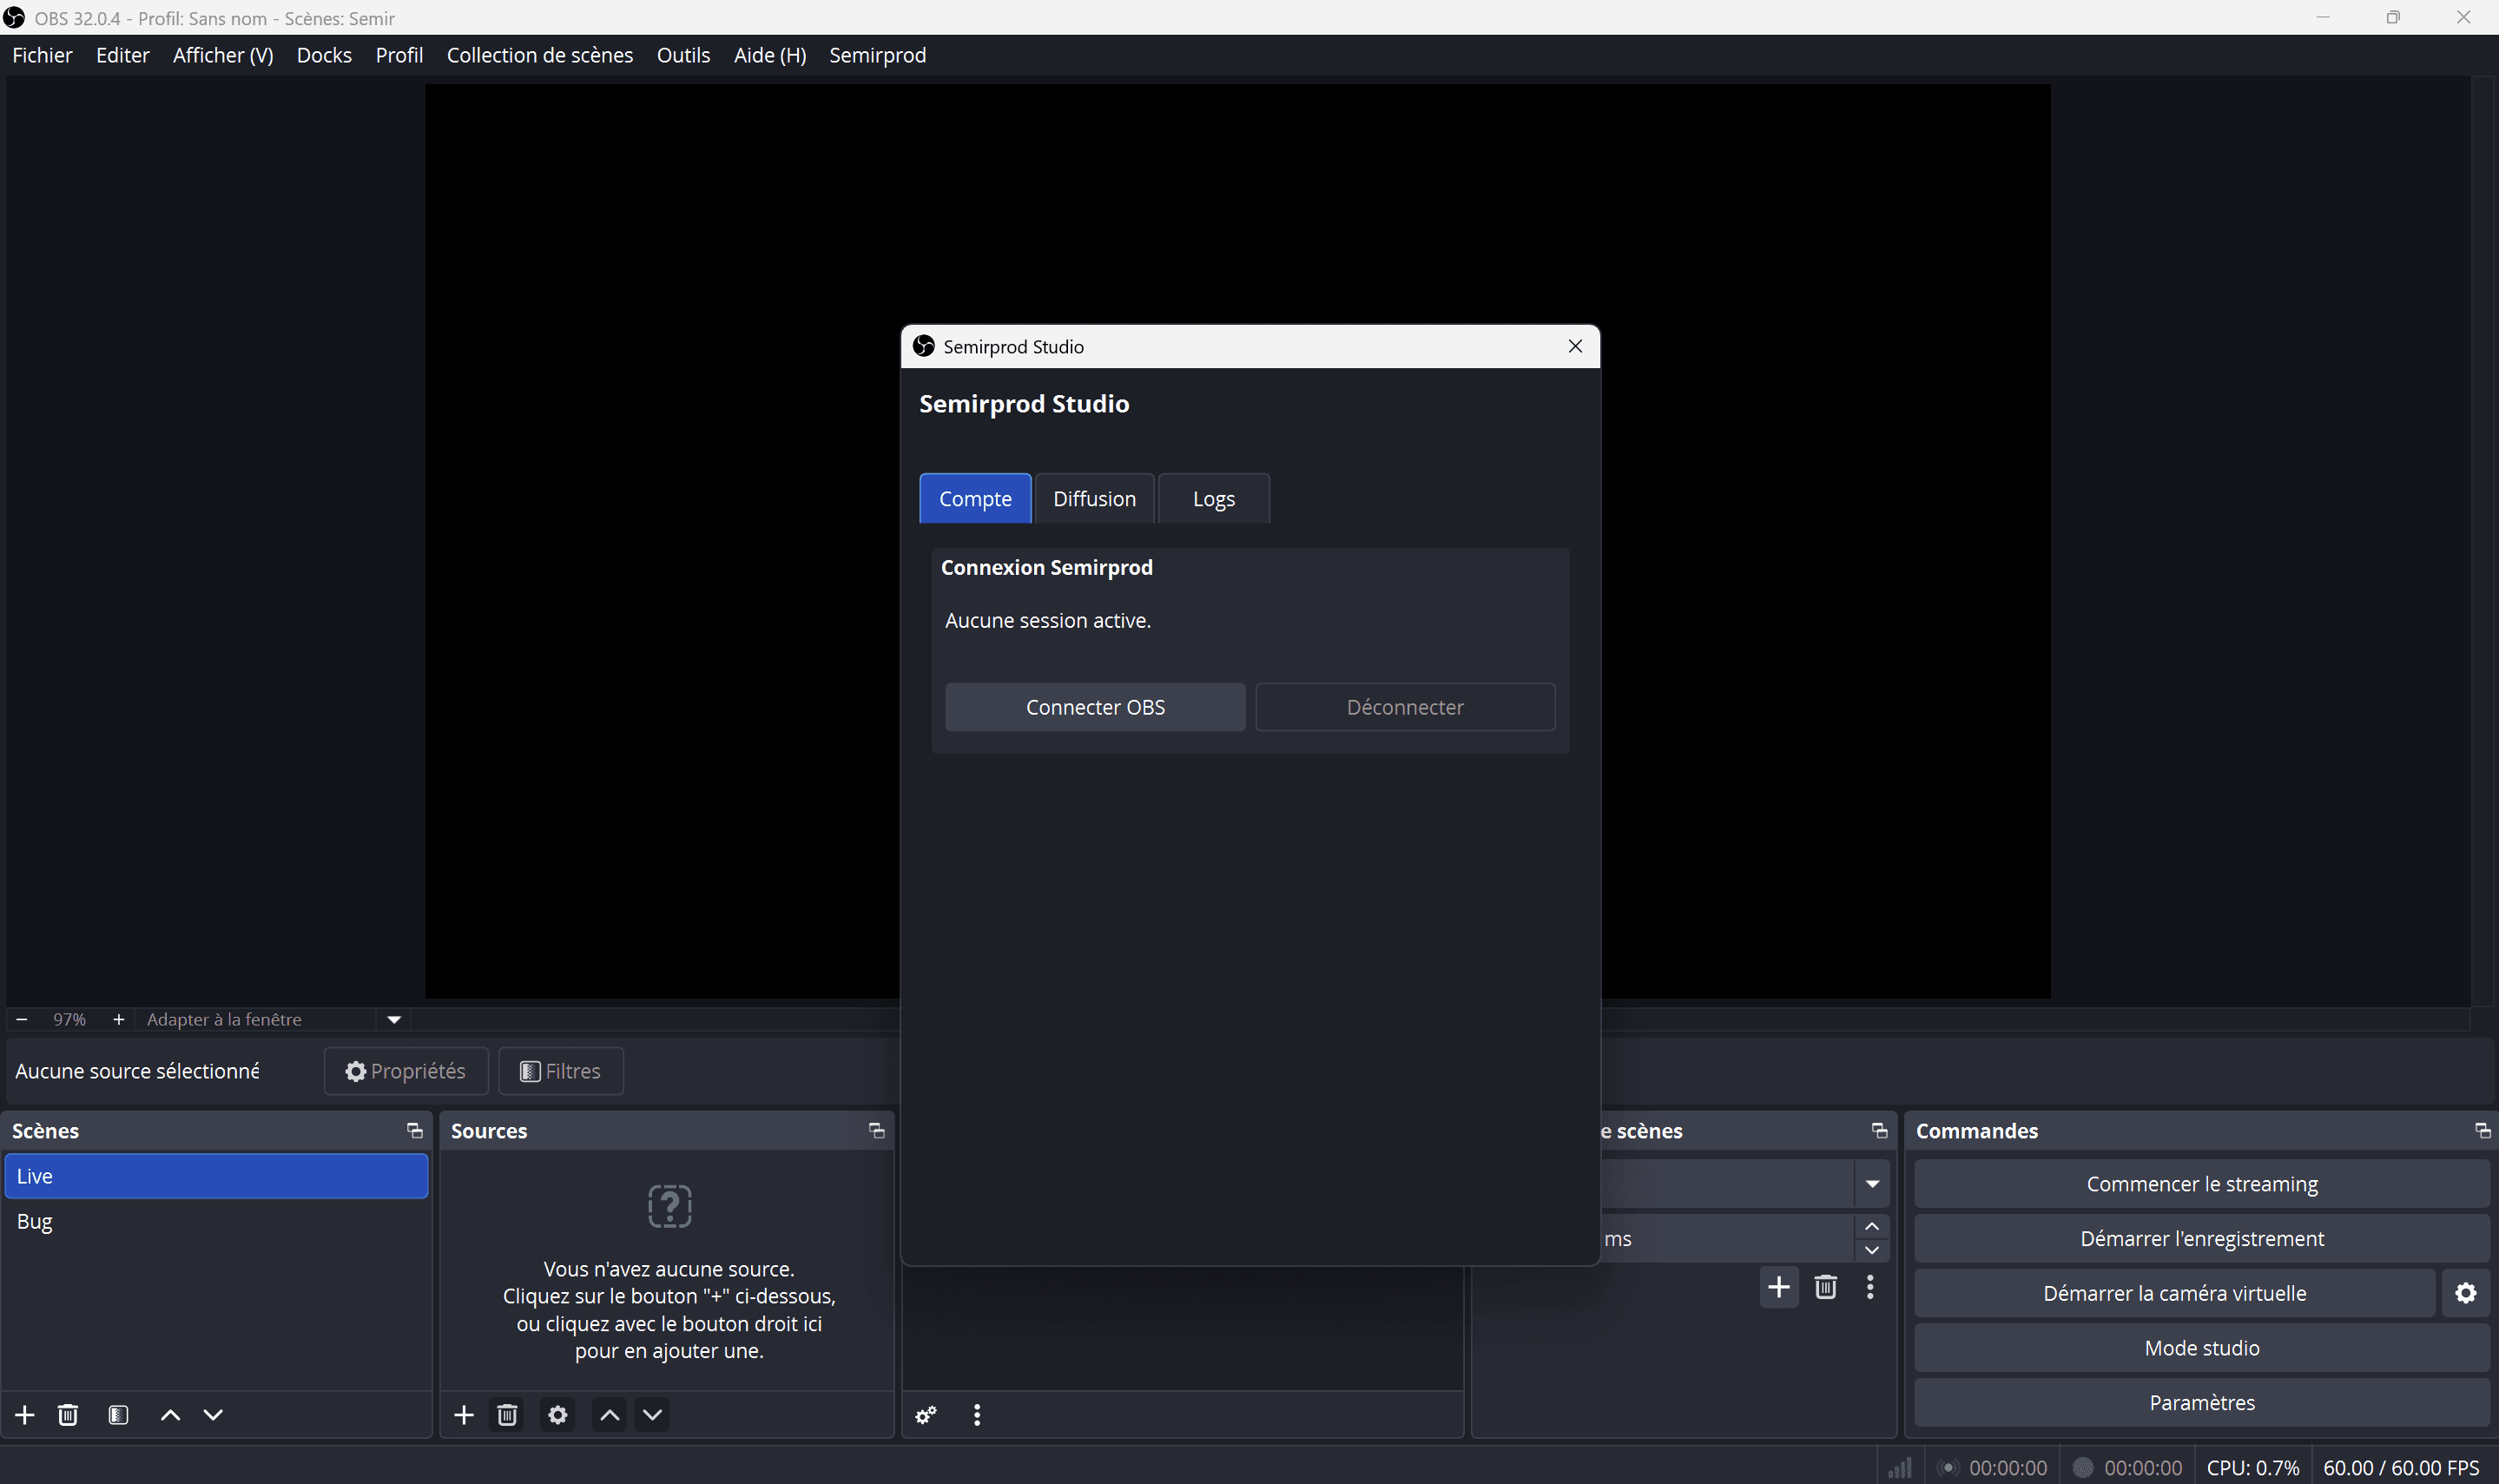This screenshot has height=1484, width=2499.
Task: Move source up in Sources dock
Action: coord(609,1414)
